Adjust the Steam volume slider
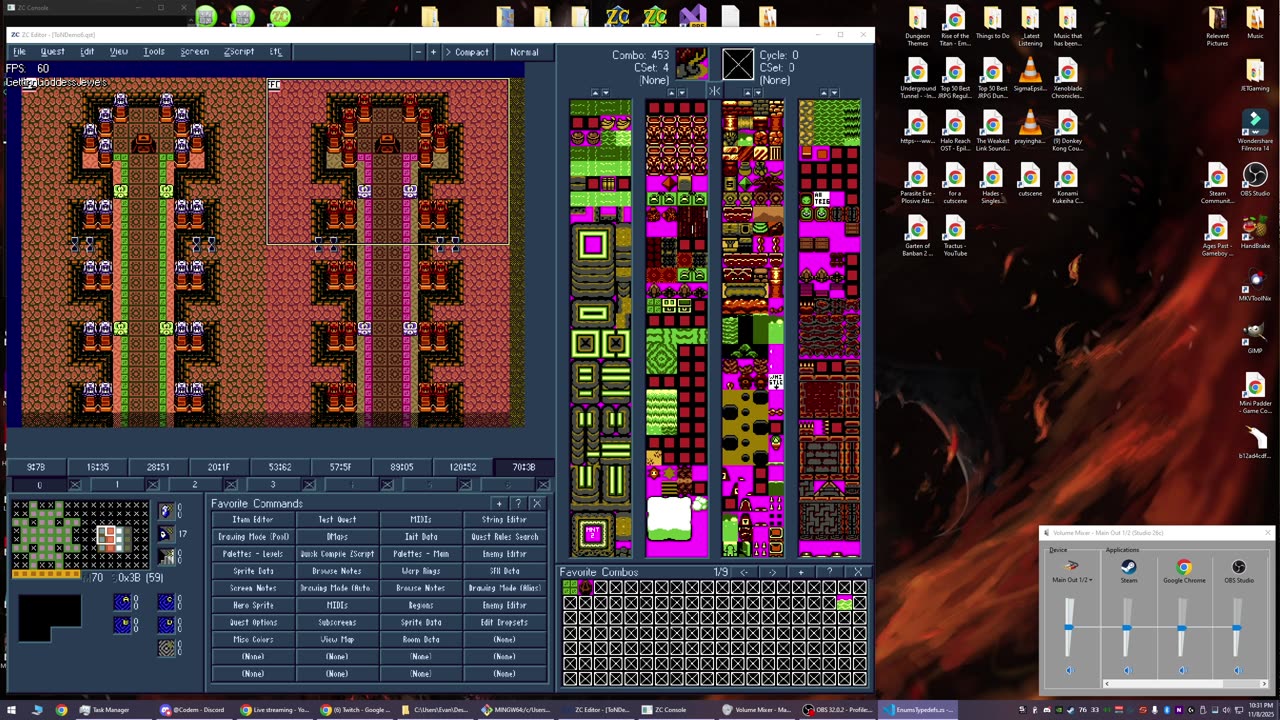This screenshot has height=720, width=1280. pos(1127,627)
